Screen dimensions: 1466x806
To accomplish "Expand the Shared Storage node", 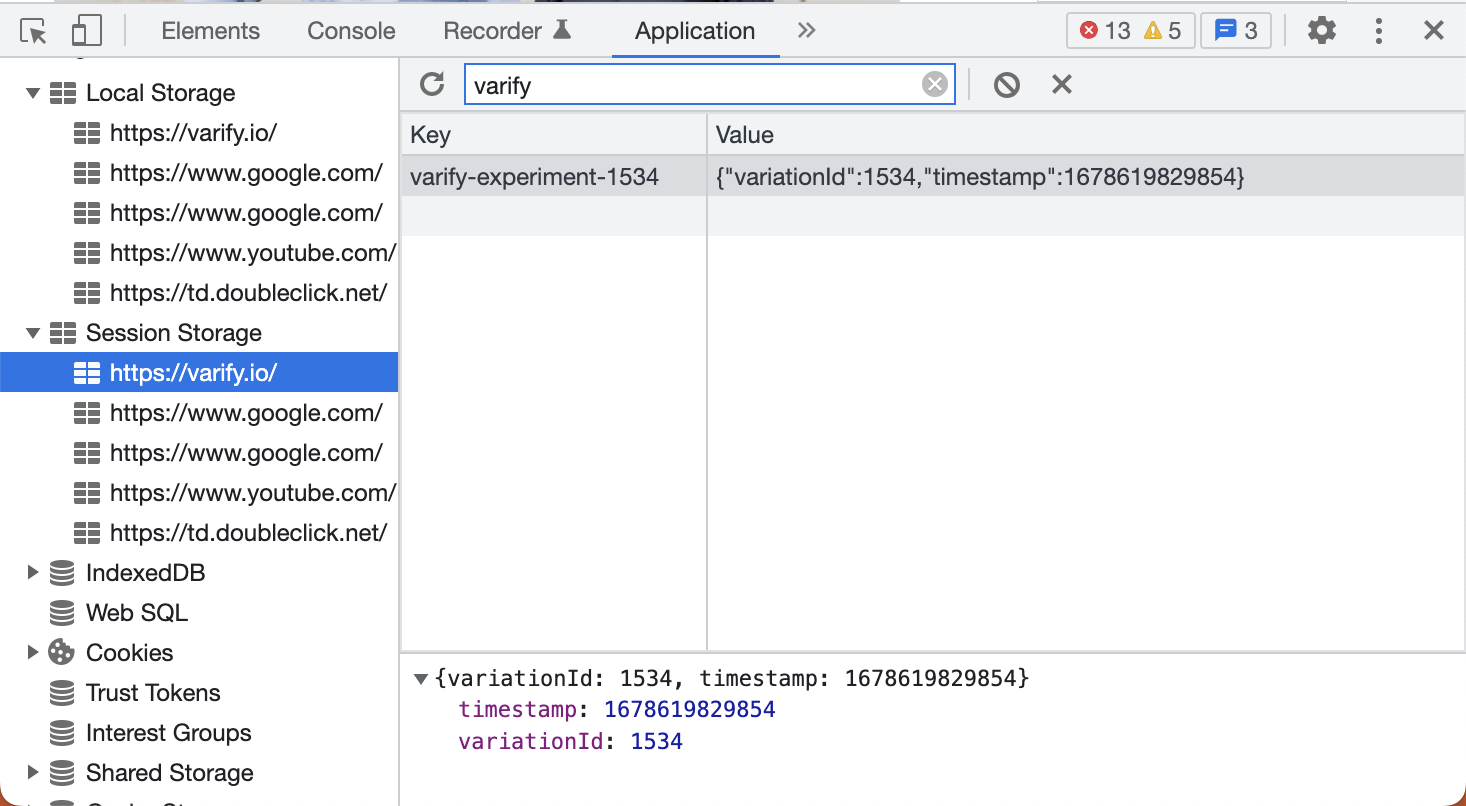I will [33, 773].
